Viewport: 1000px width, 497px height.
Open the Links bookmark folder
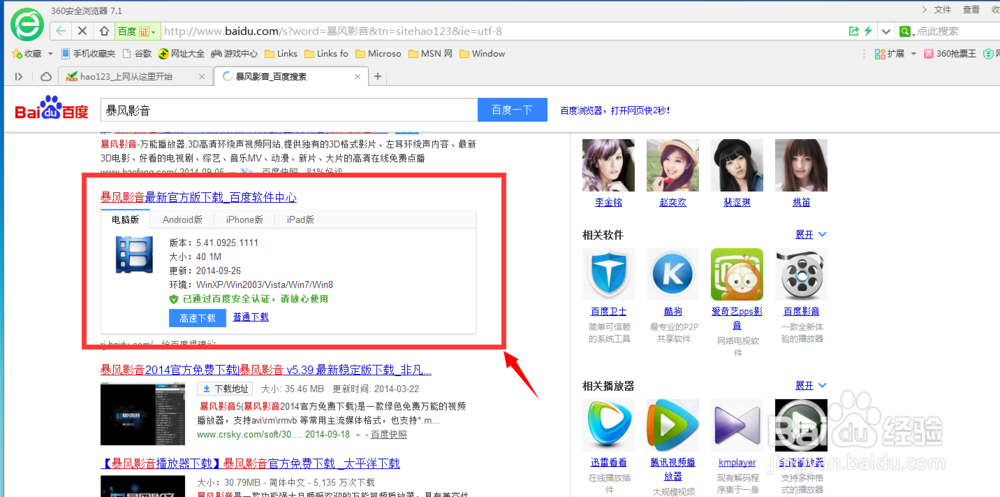click(281, 54)
